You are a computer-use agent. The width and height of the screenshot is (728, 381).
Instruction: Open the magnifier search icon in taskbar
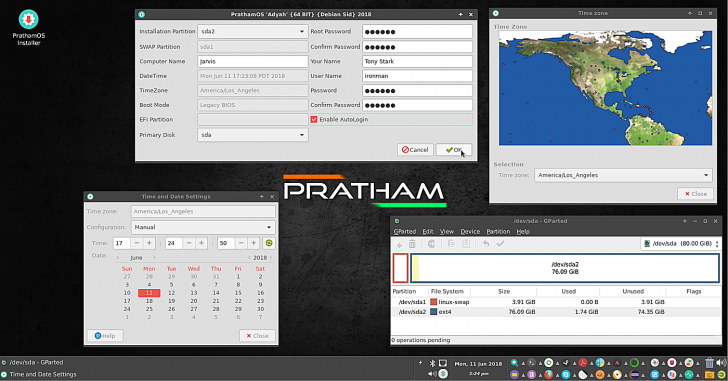[514, 363]
